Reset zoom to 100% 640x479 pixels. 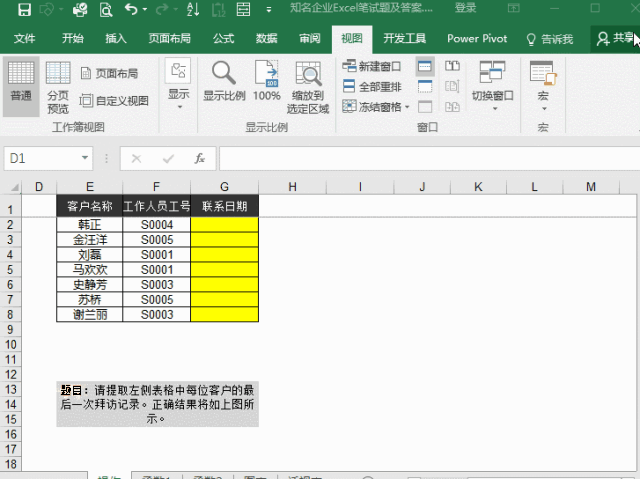[x=267, y=81]
